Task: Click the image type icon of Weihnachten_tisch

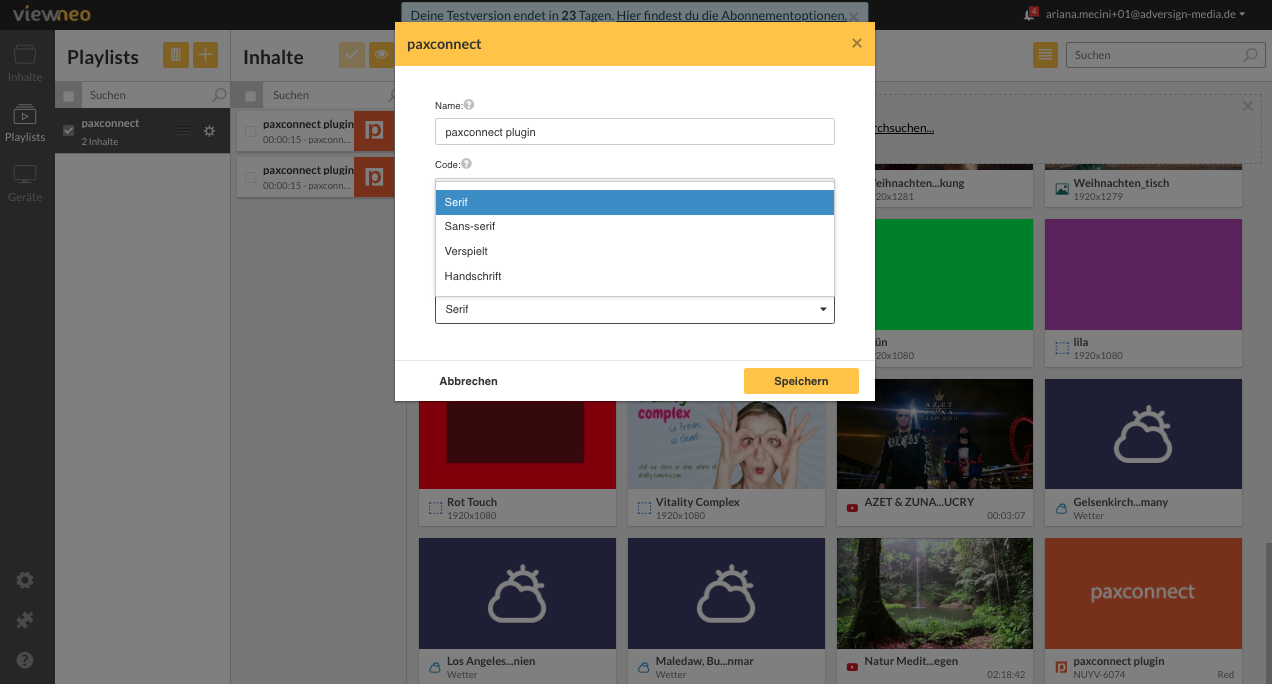Action: pyautogui.click(x=1062, y=188)
